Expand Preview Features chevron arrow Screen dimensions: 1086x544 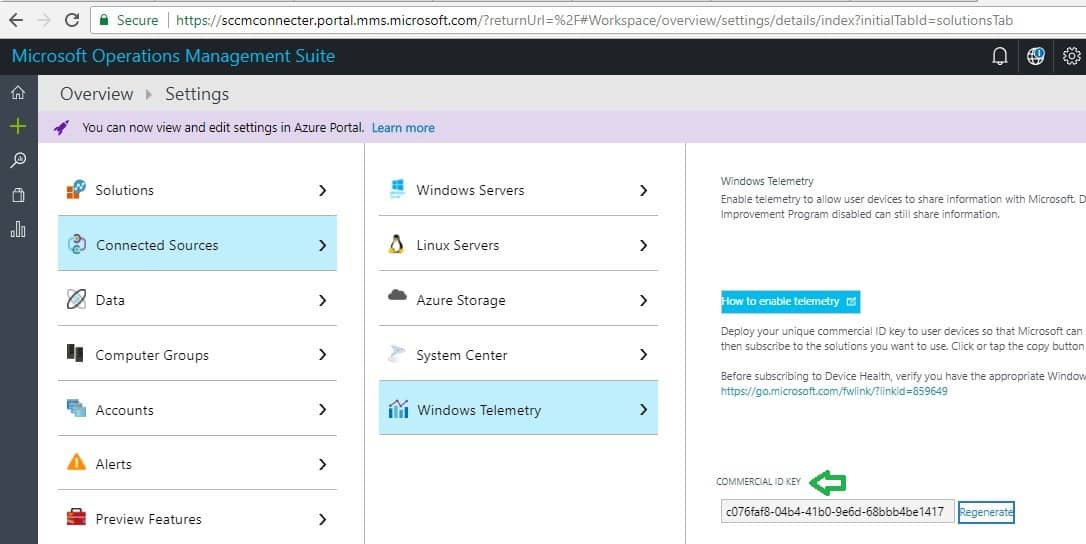[322, 518]
